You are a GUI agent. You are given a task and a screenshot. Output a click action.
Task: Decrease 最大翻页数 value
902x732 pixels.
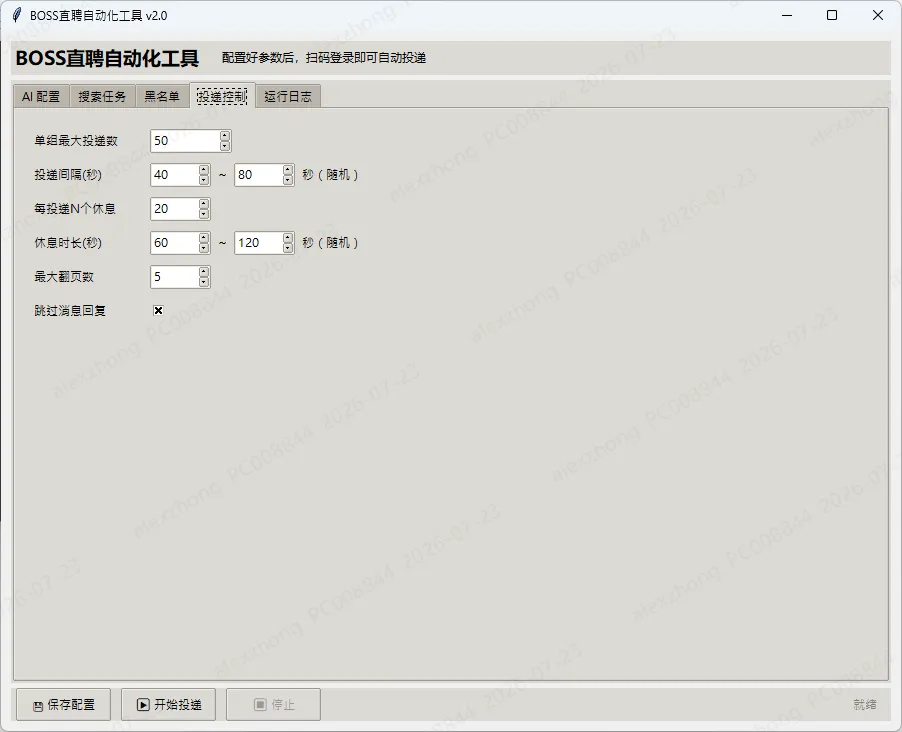tap(204, 281)
